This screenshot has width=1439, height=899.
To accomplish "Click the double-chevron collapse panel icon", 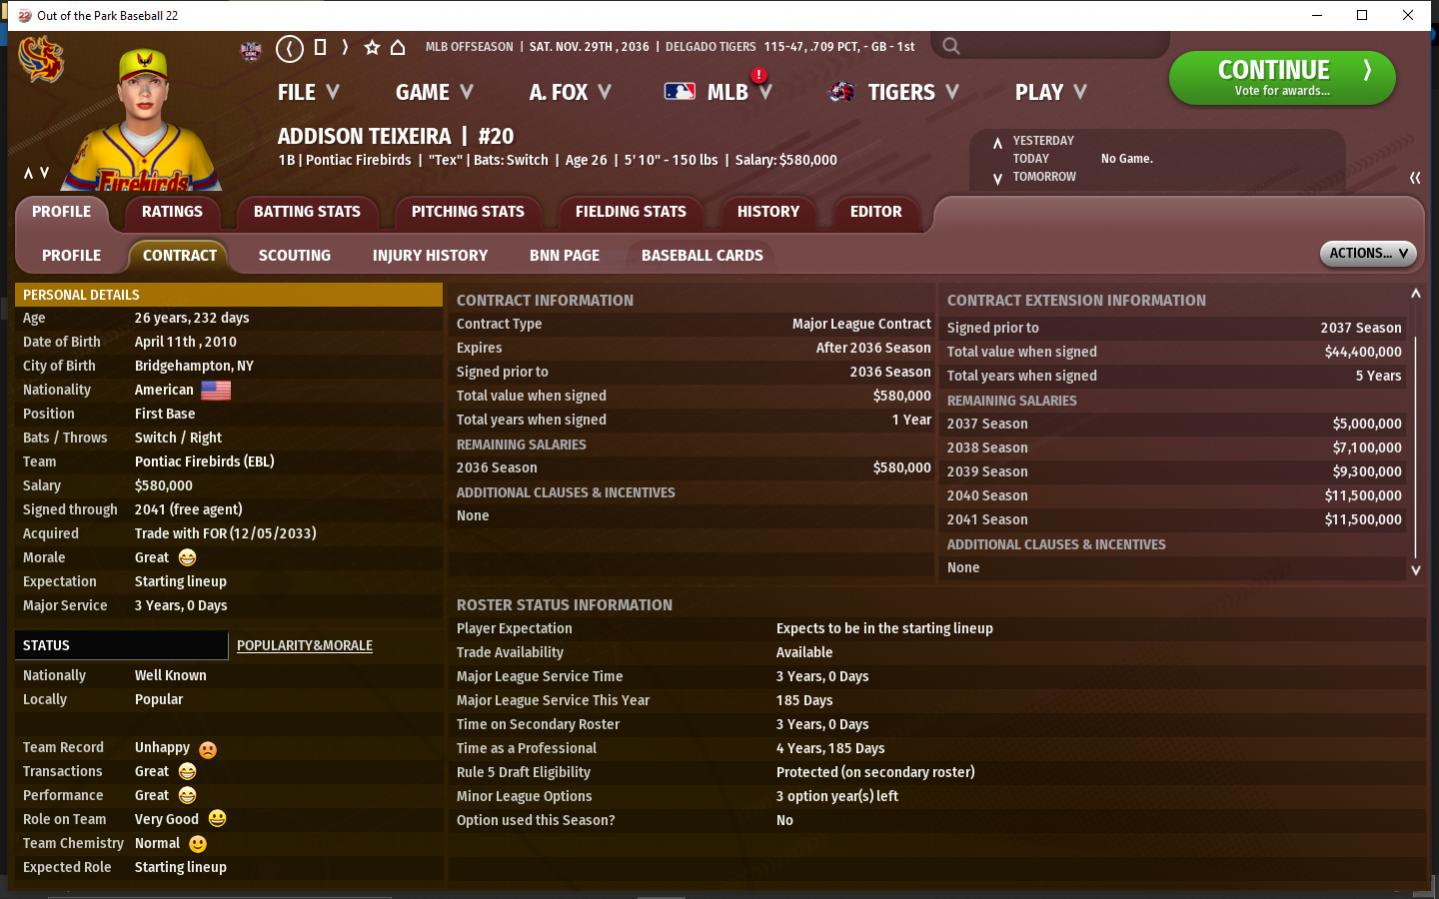I will 1414,178.
